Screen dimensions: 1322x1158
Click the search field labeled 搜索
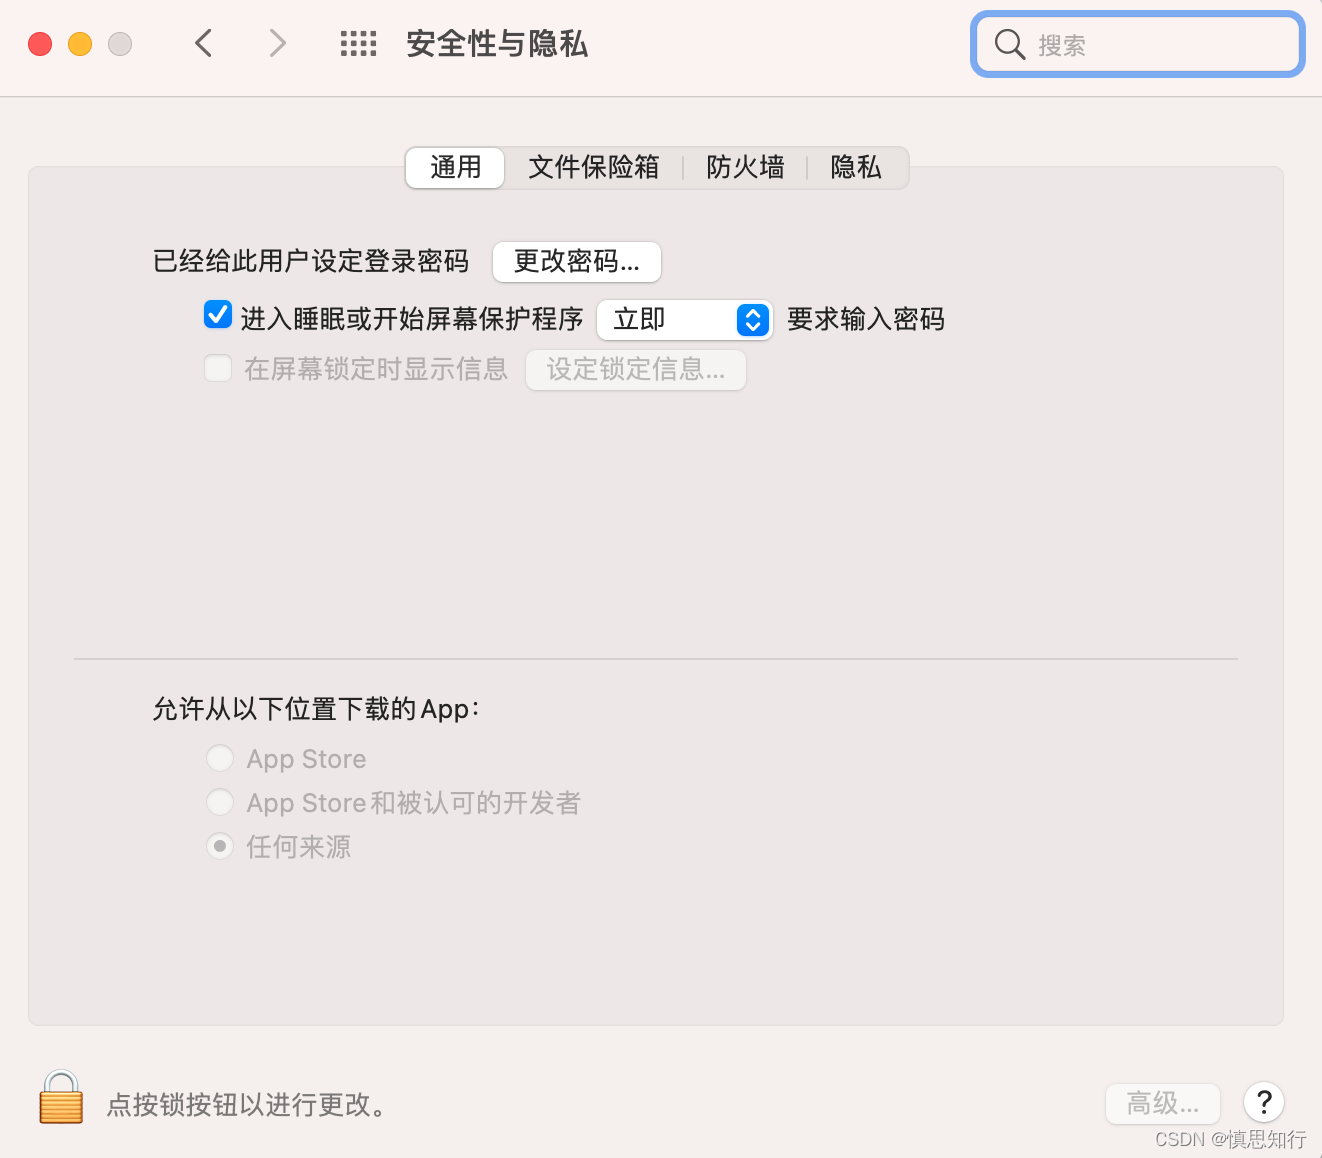(x=1138, y=44)
